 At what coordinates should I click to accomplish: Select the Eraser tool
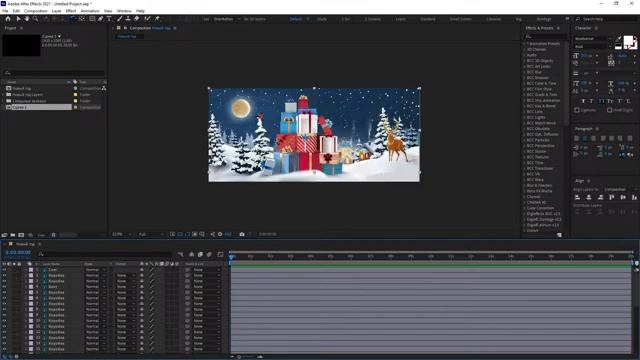tap(137, 19)
